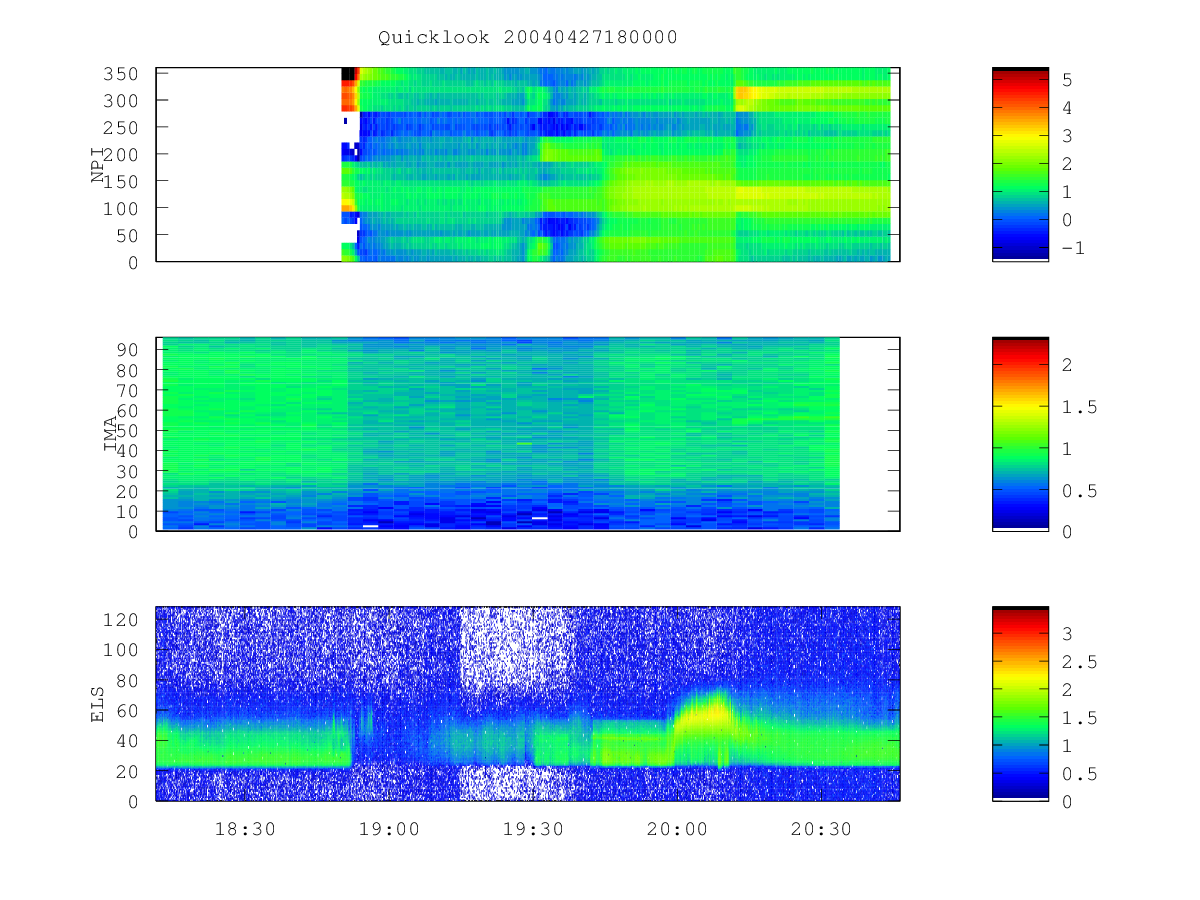Click the ELS colorbar scale
The width and height of the screenshot is (1200, 900).
1020,704
